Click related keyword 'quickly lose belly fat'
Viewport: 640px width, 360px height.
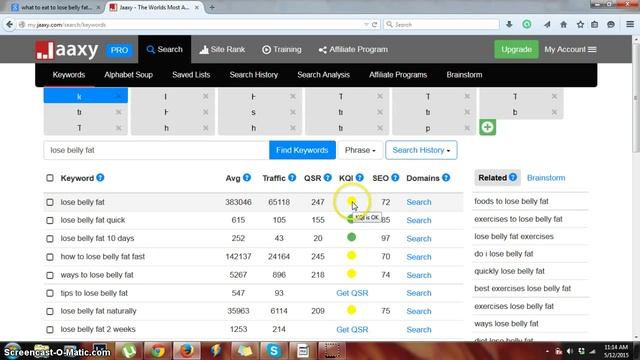pyautogui.click(x=509, y=271)
